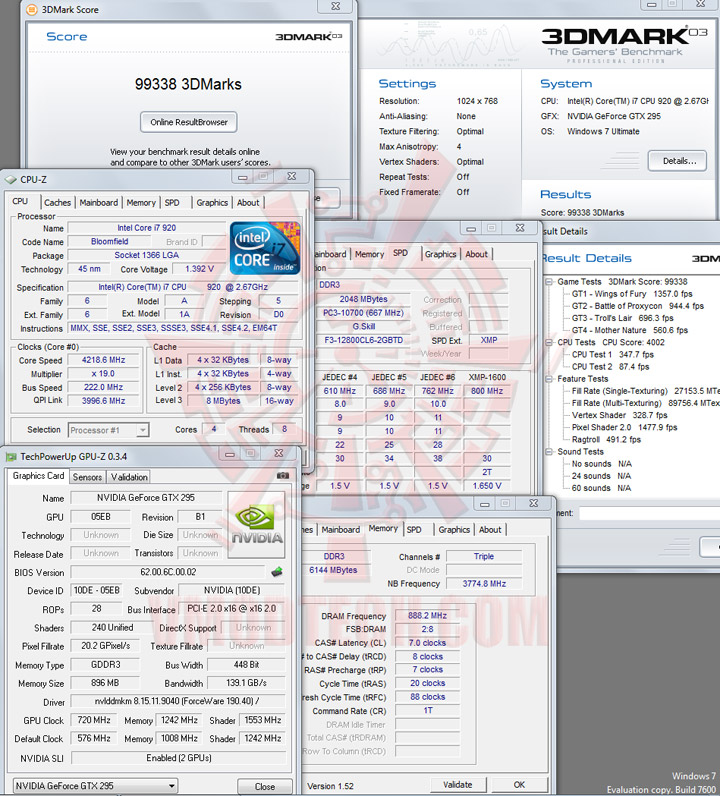
Task: Open the Processor #1 selection dropdown
Action: [143, 430]
